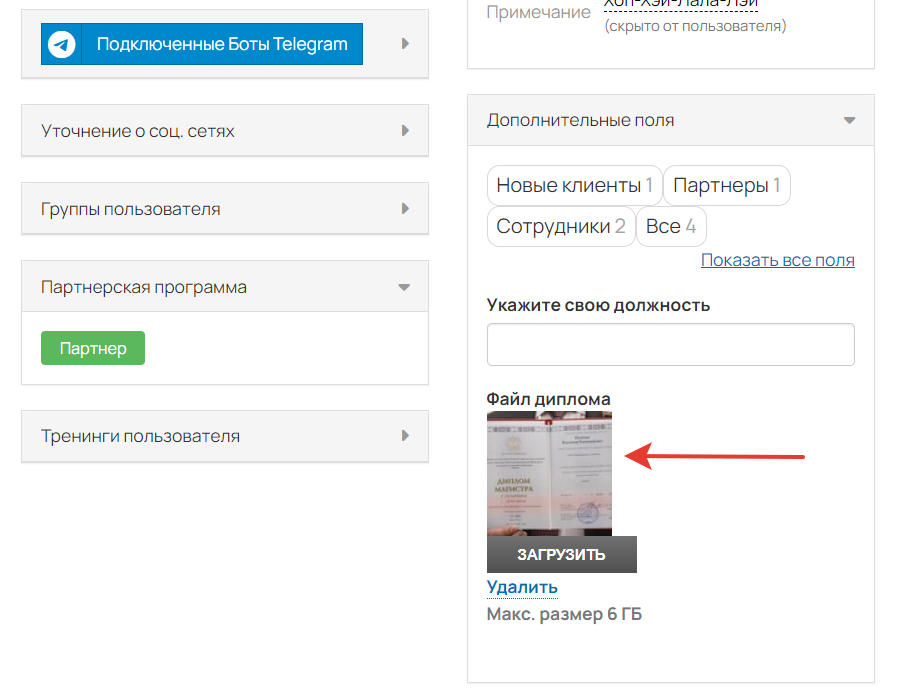This screenshot has width=899, height=695.
Task: Click the Дополнительные поля header title
Action: 580,120
